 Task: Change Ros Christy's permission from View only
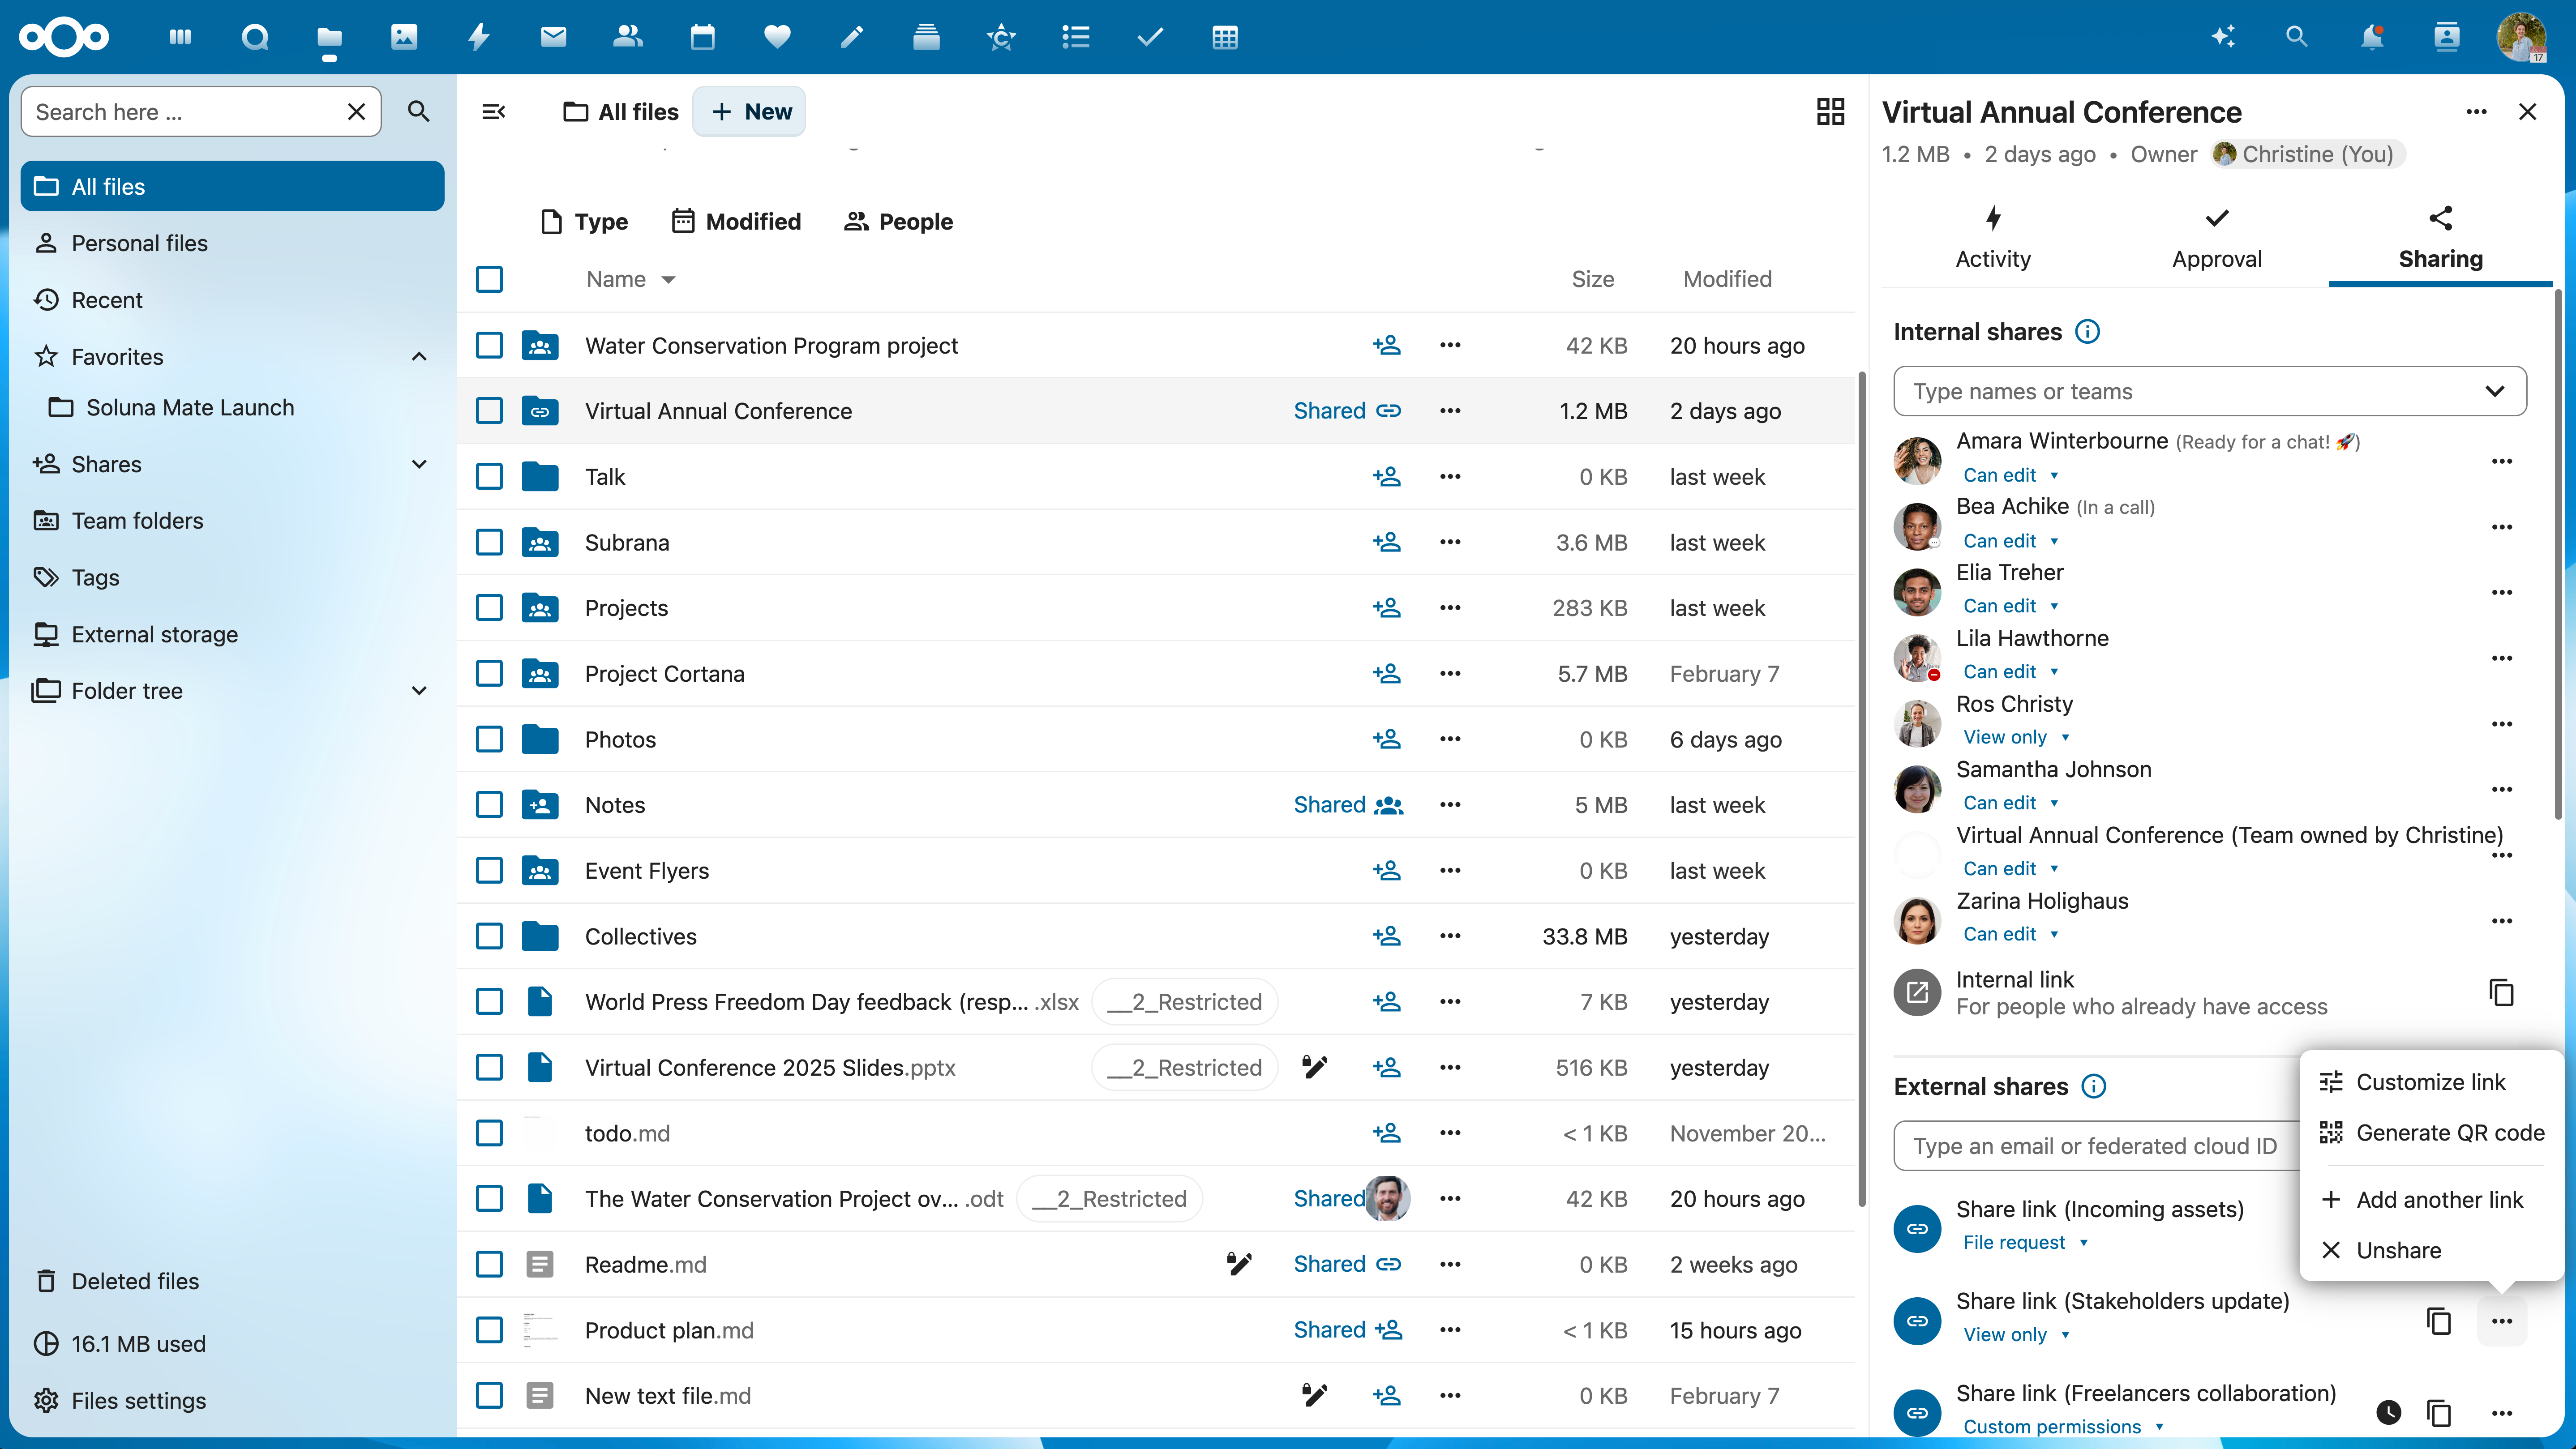pos(2015,736)
